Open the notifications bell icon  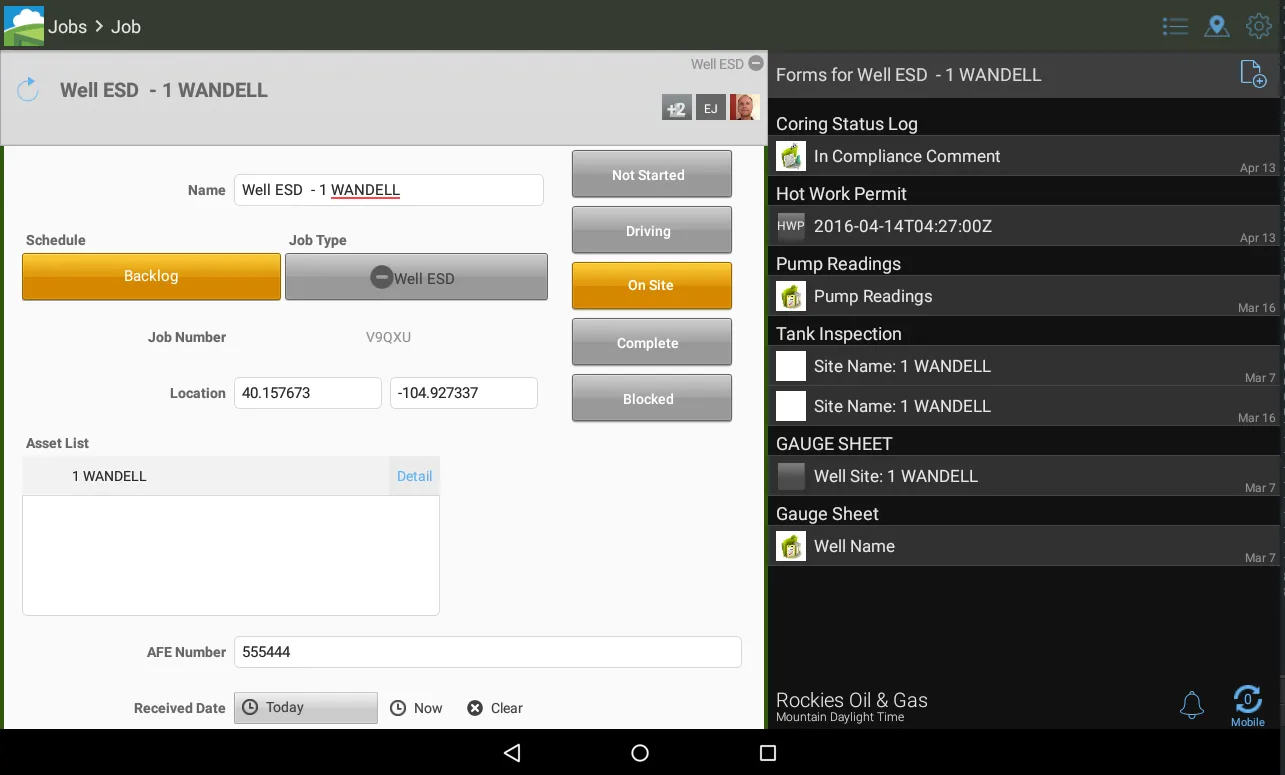1191,705
